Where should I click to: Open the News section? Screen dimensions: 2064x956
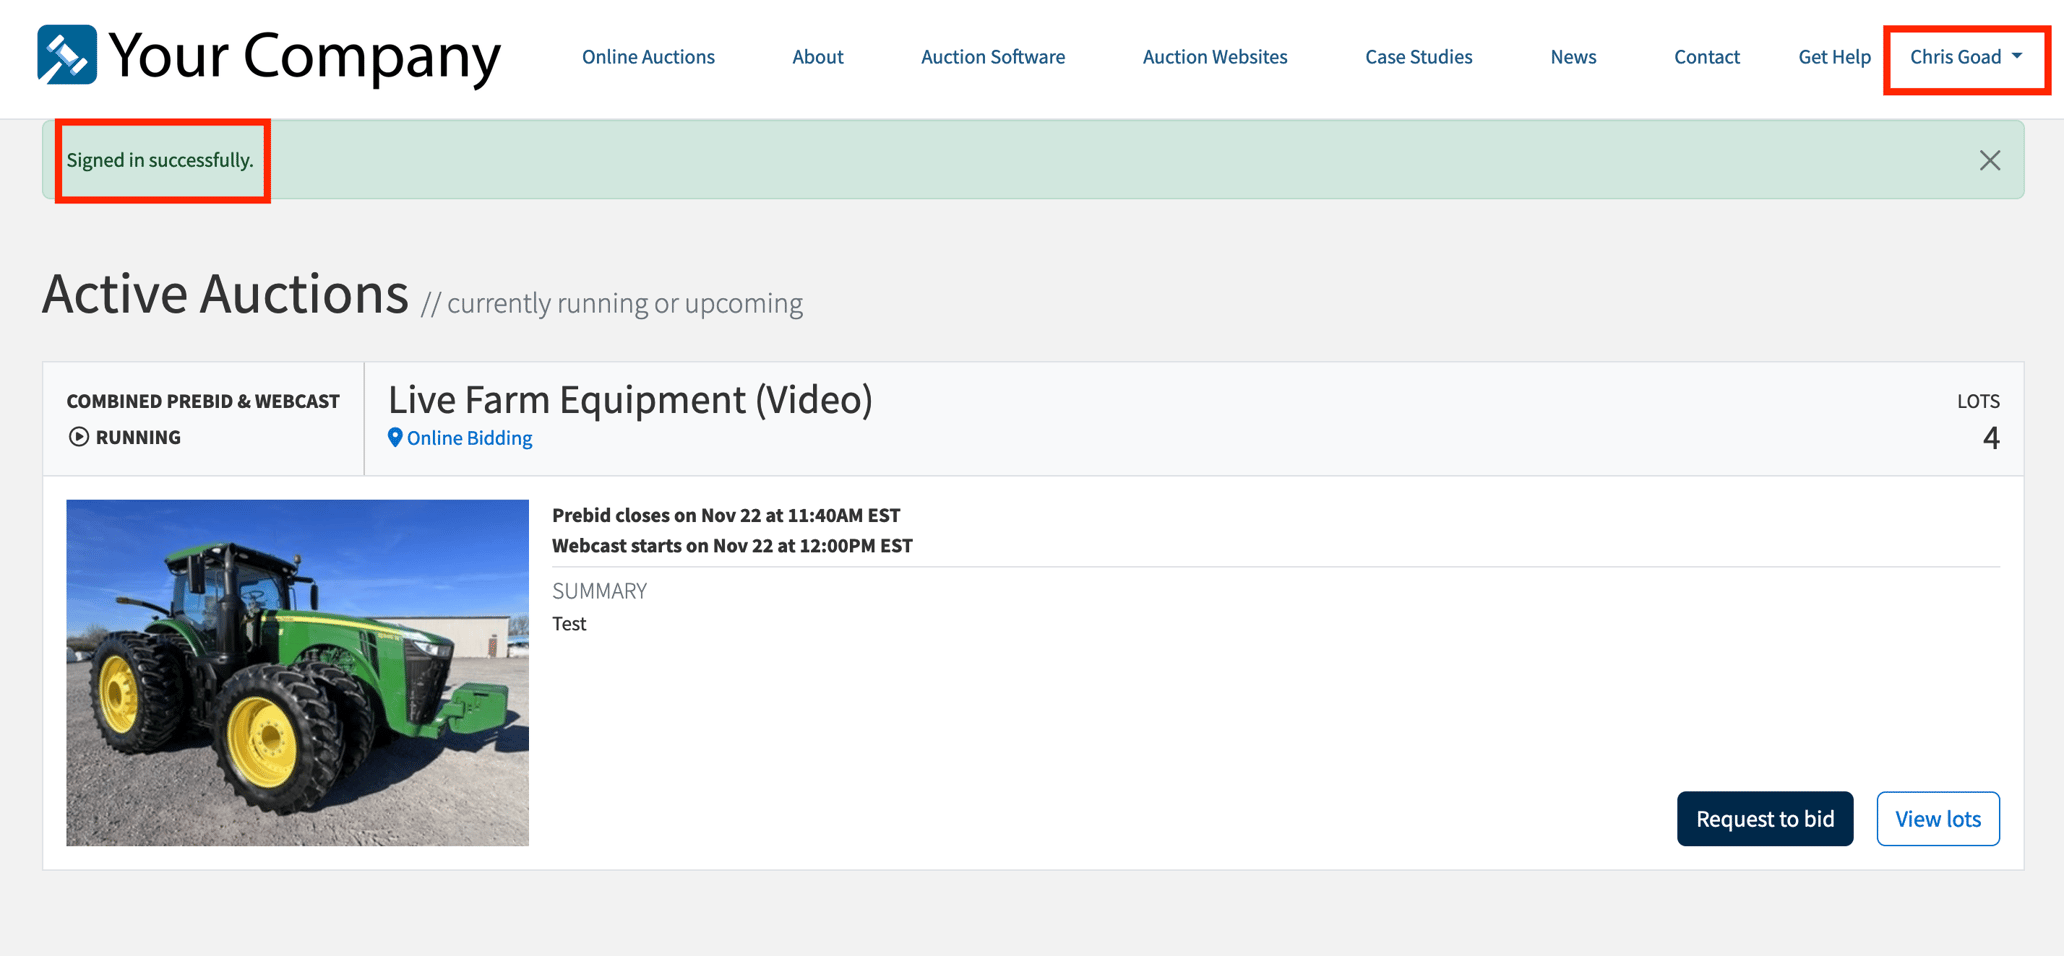coord(1573,57)
